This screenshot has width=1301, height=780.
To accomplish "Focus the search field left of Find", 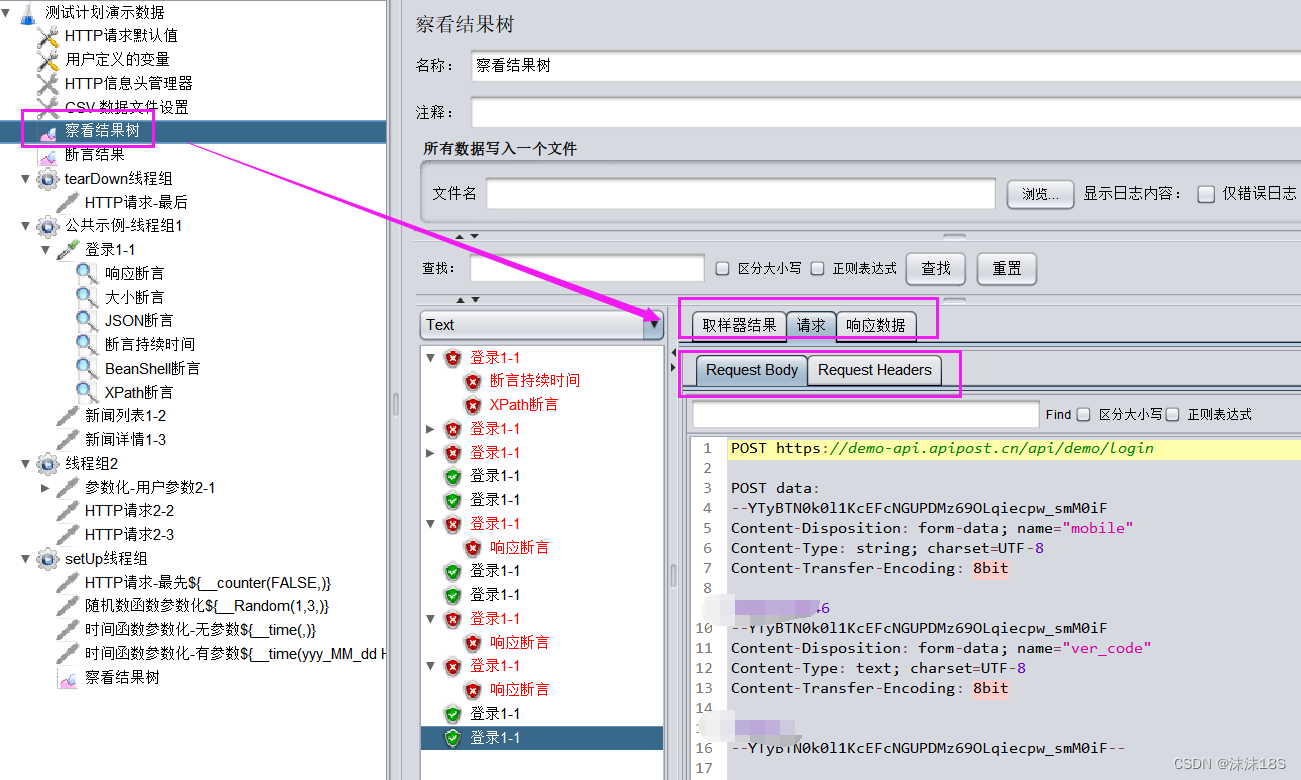I will 866,414.
